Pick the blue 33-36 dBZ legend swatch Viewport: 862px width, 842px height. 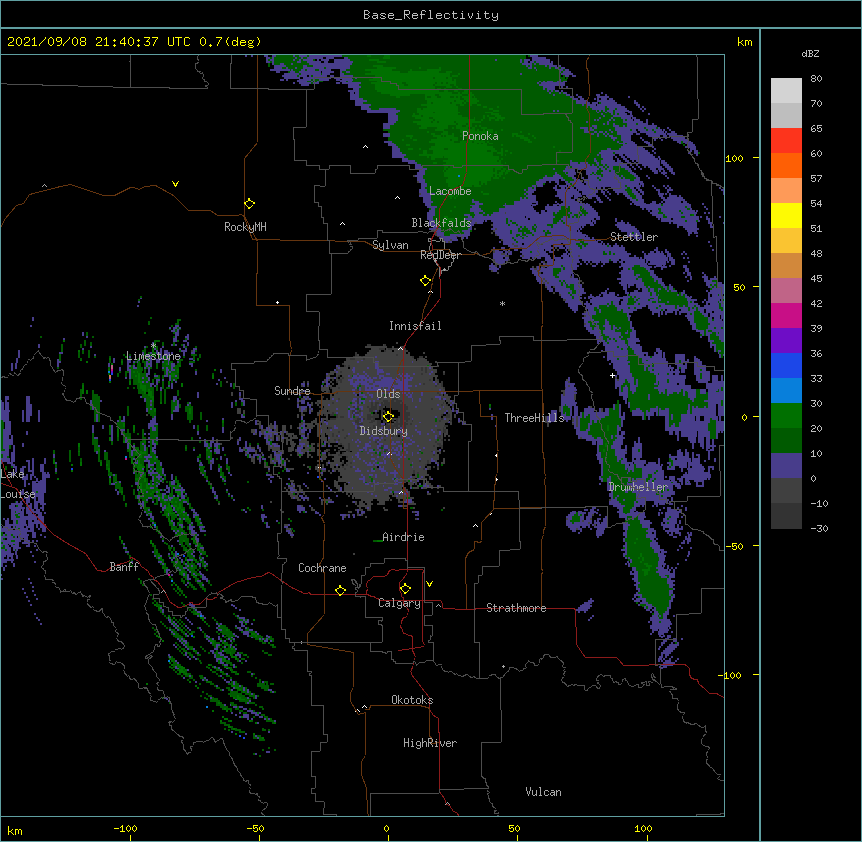786,365
